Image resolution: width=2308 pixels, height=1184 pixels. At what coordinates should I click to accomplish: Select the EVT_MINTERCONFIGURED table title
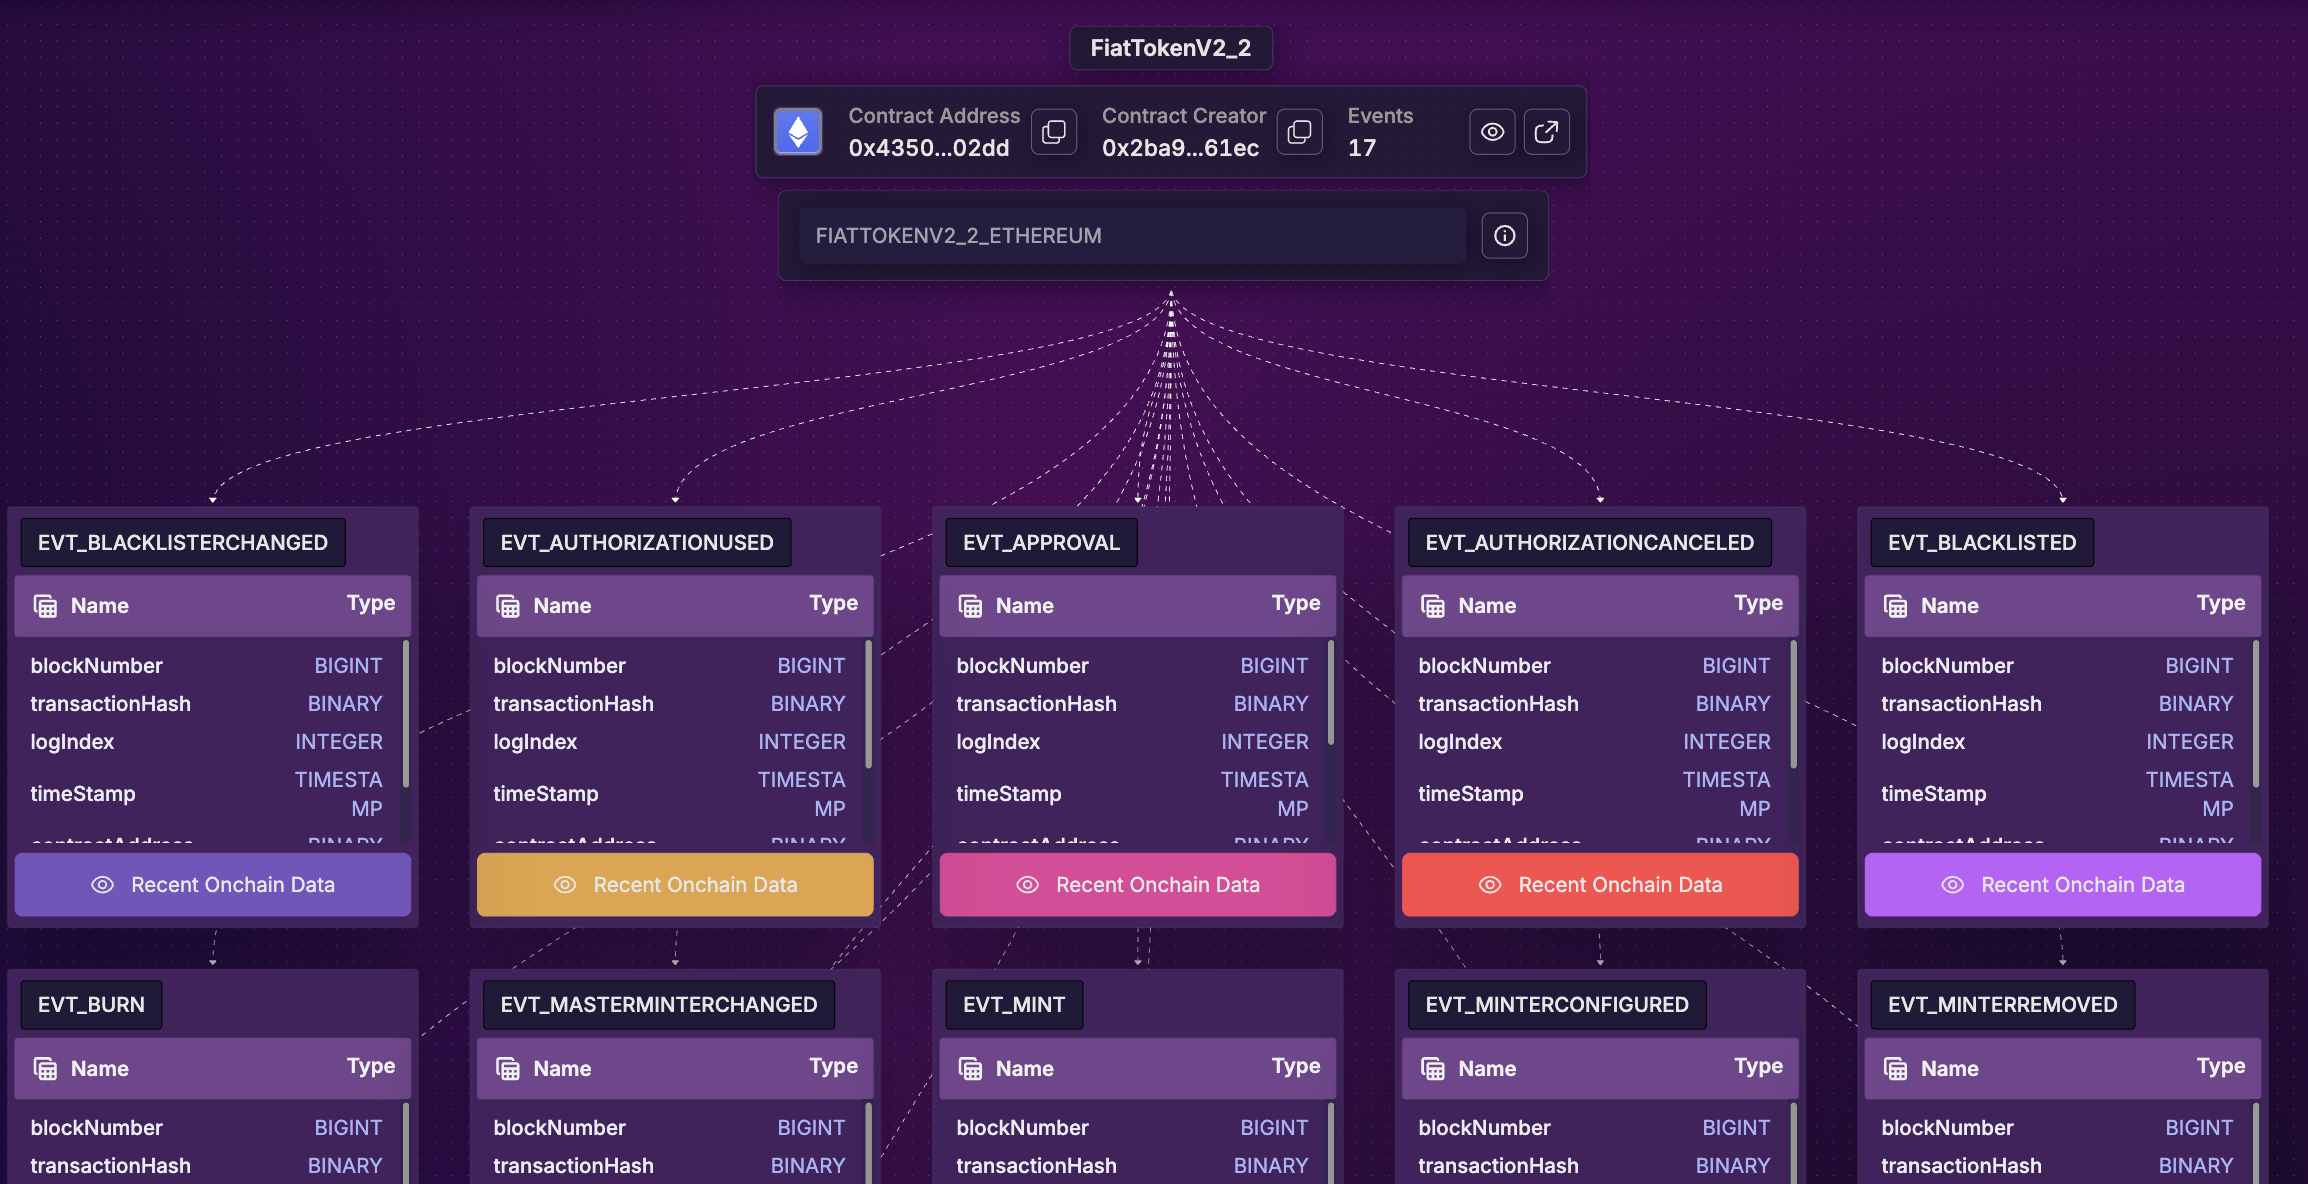click(x=1556, y=1005)
